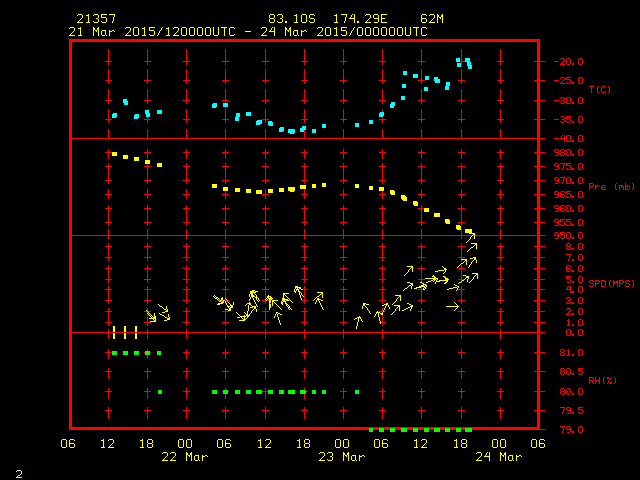Click the Pre (mb) pressure axis label
Screen dimensions: 640x480
tap(611, 187)
